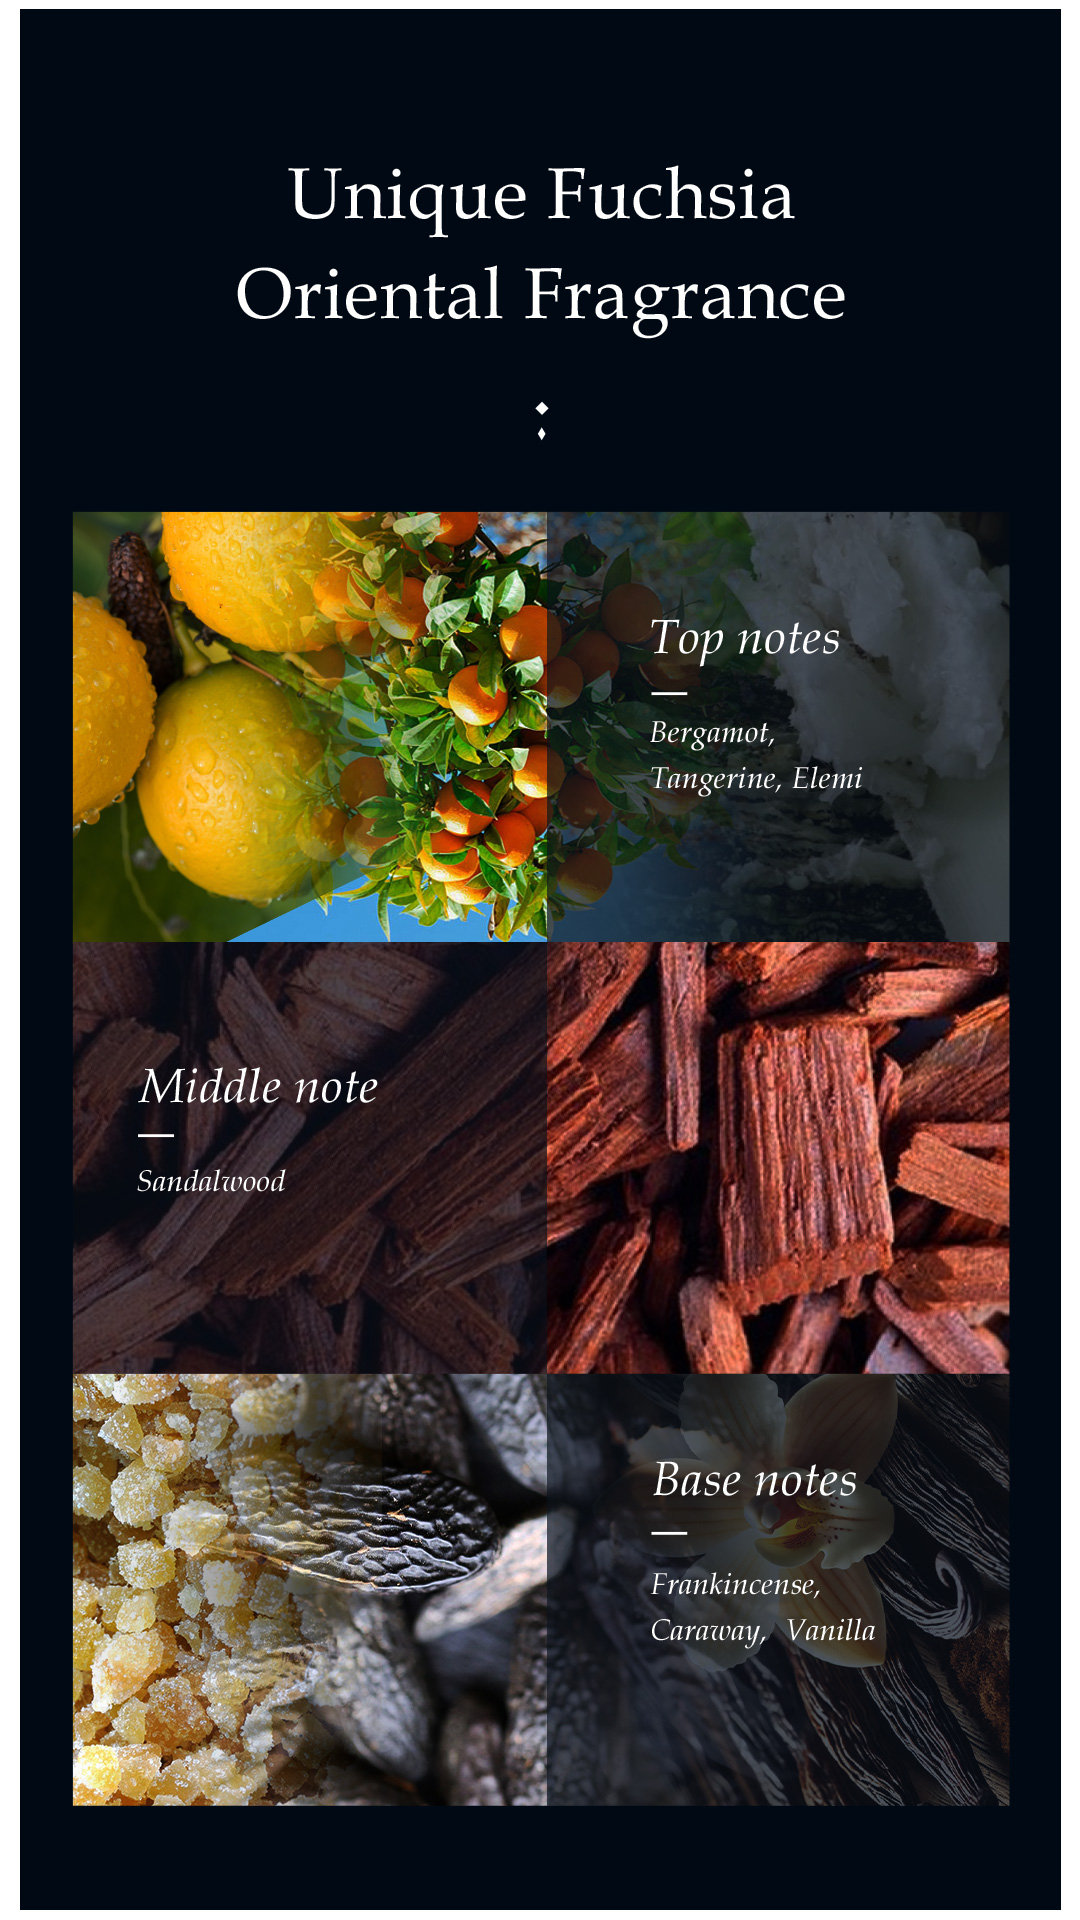Click the dash under Base notes
Viewport: 1080px width, 1920px height.
point(669,1532)
